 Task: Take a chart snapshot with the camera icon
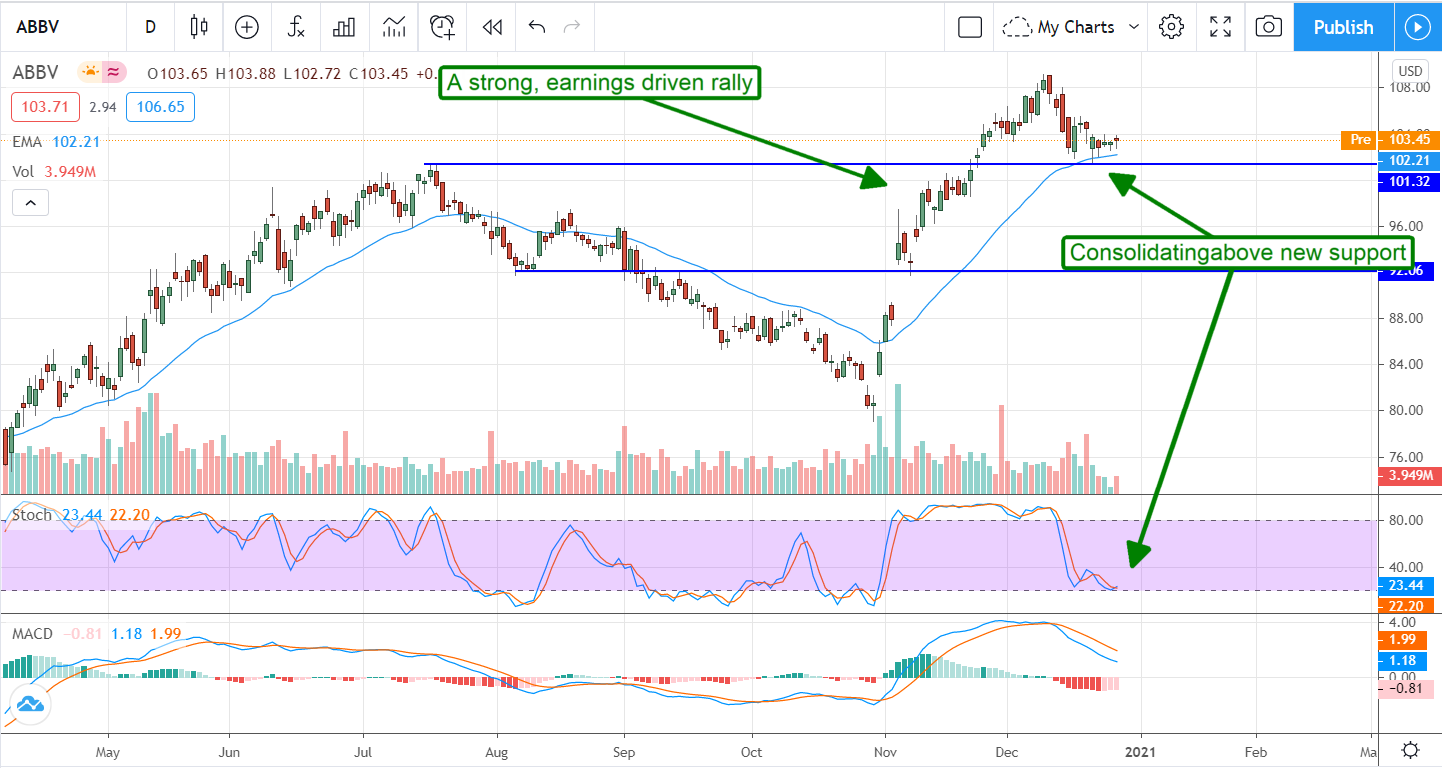1268,27
